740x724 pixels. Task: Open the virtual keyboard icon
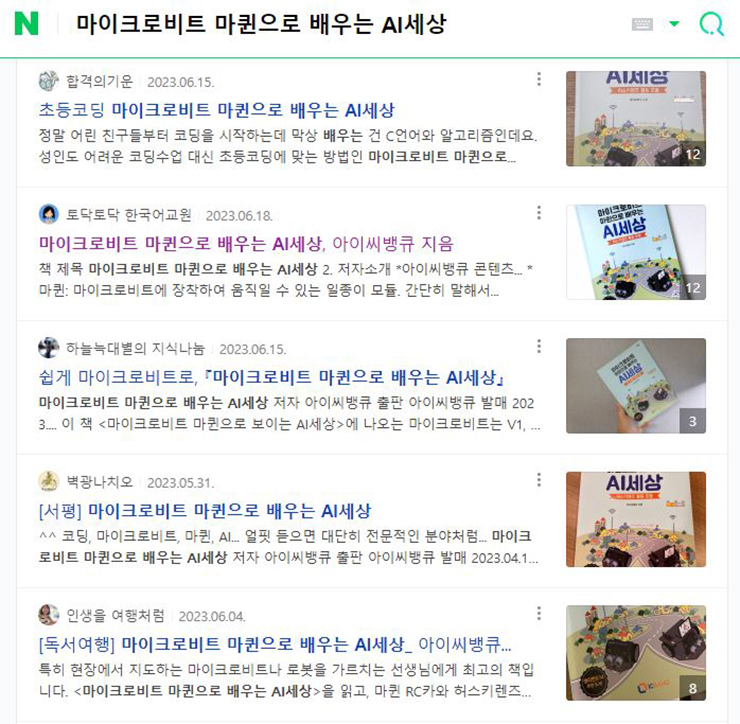[642, 24]
